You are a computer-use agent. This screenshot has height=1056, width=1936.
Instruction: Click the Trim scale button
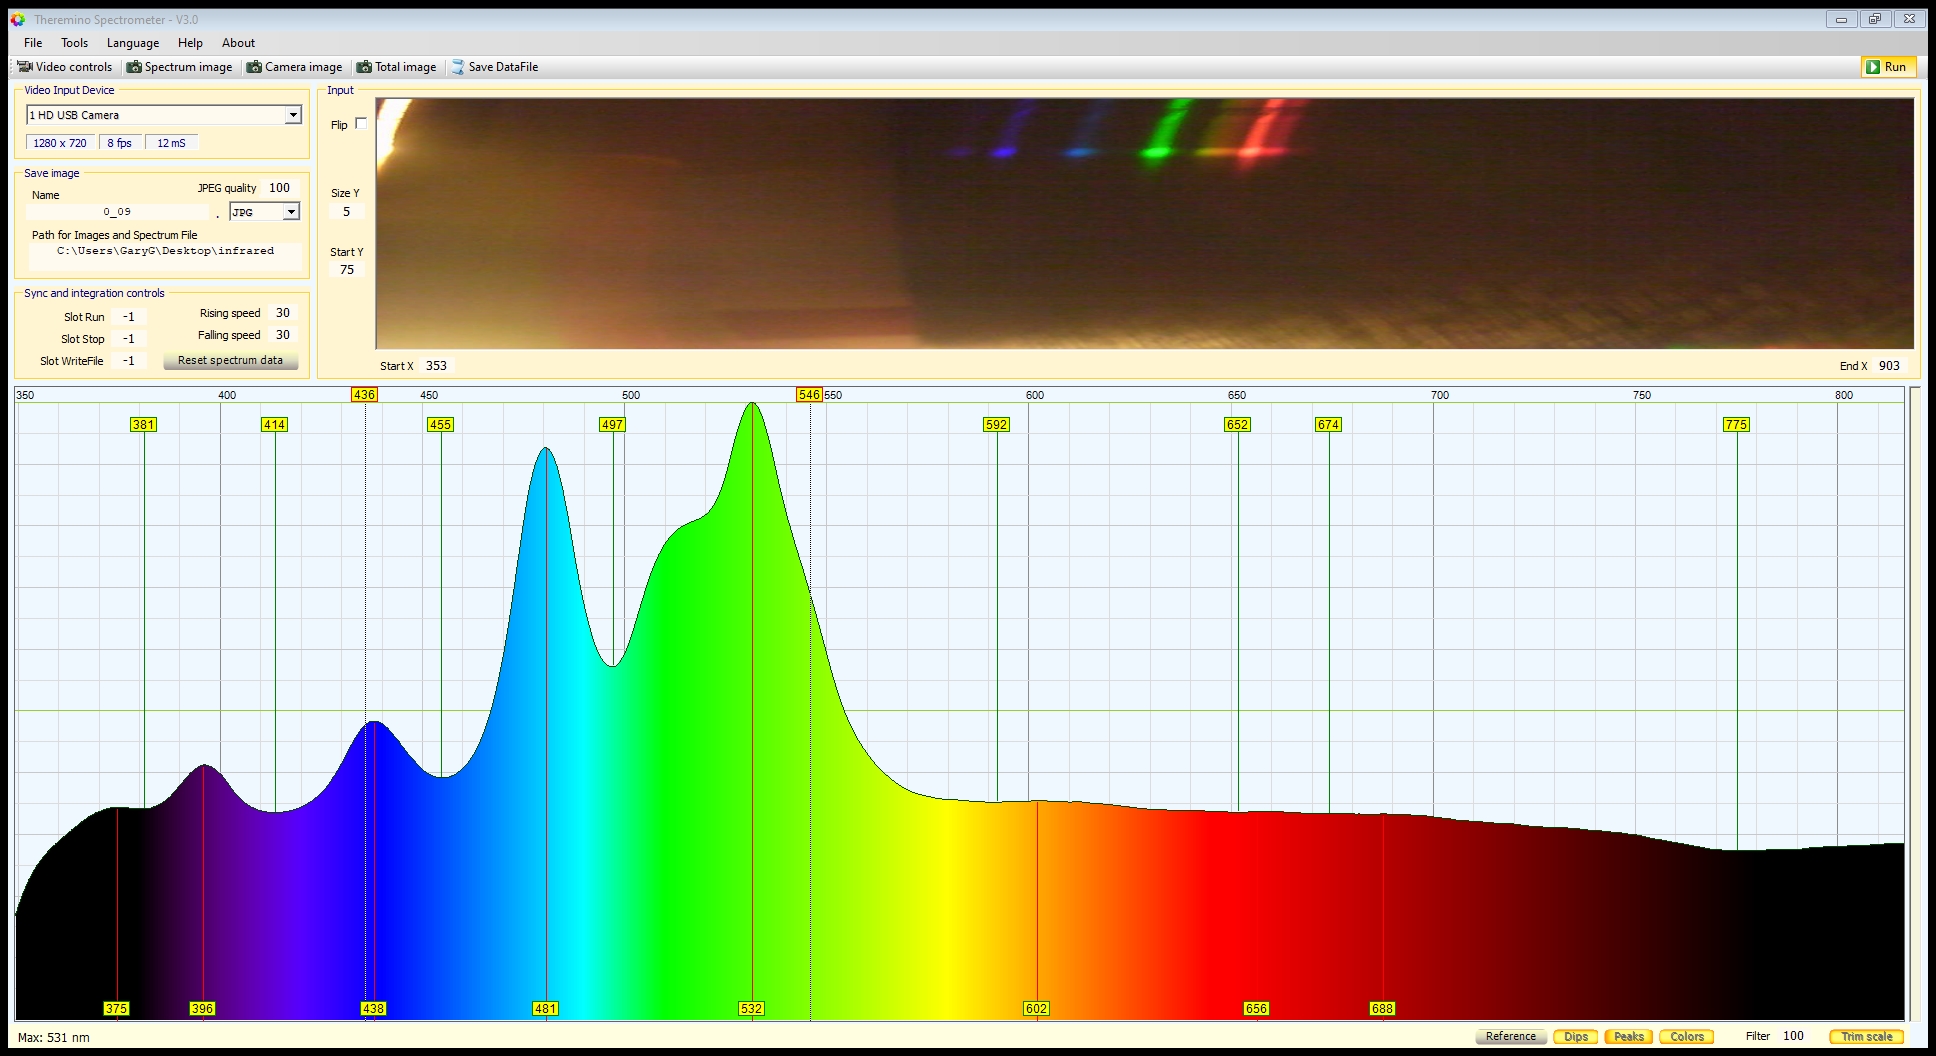coord(1866,1036)
